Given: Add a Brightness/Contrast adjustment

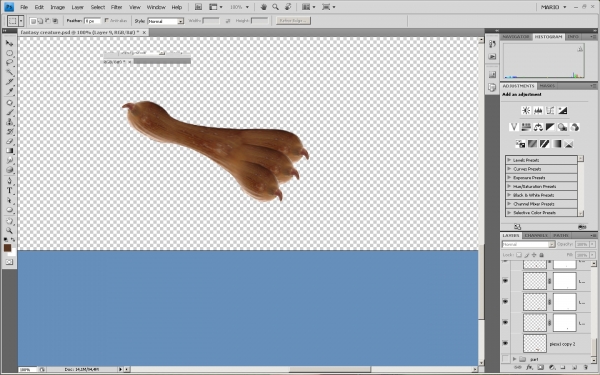Looking at the screenshot, I should [526, 111].
